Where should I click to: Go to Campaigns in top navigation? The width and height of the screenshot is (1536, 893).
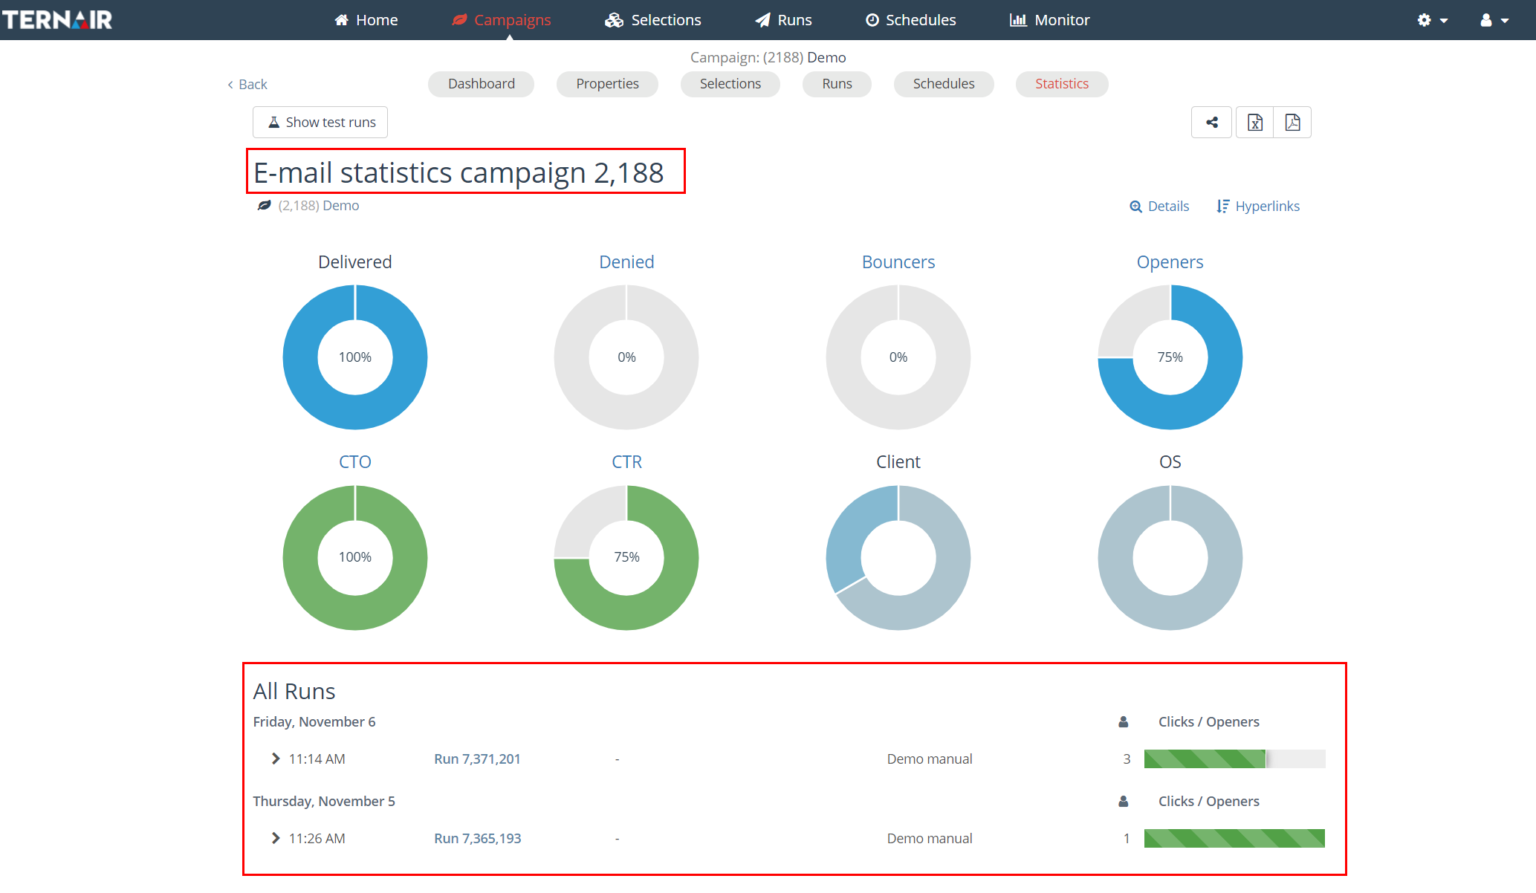click(501, 20)
